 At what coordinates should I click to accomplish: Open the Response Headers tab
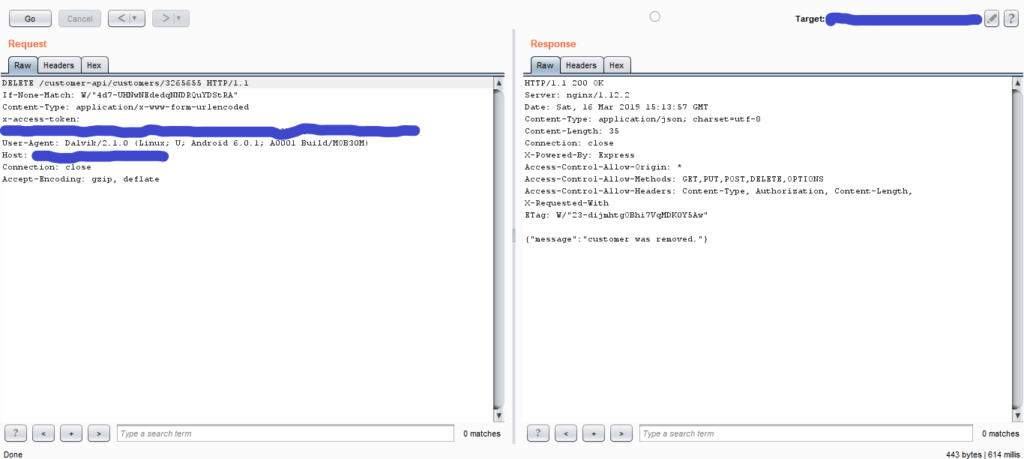581,65
